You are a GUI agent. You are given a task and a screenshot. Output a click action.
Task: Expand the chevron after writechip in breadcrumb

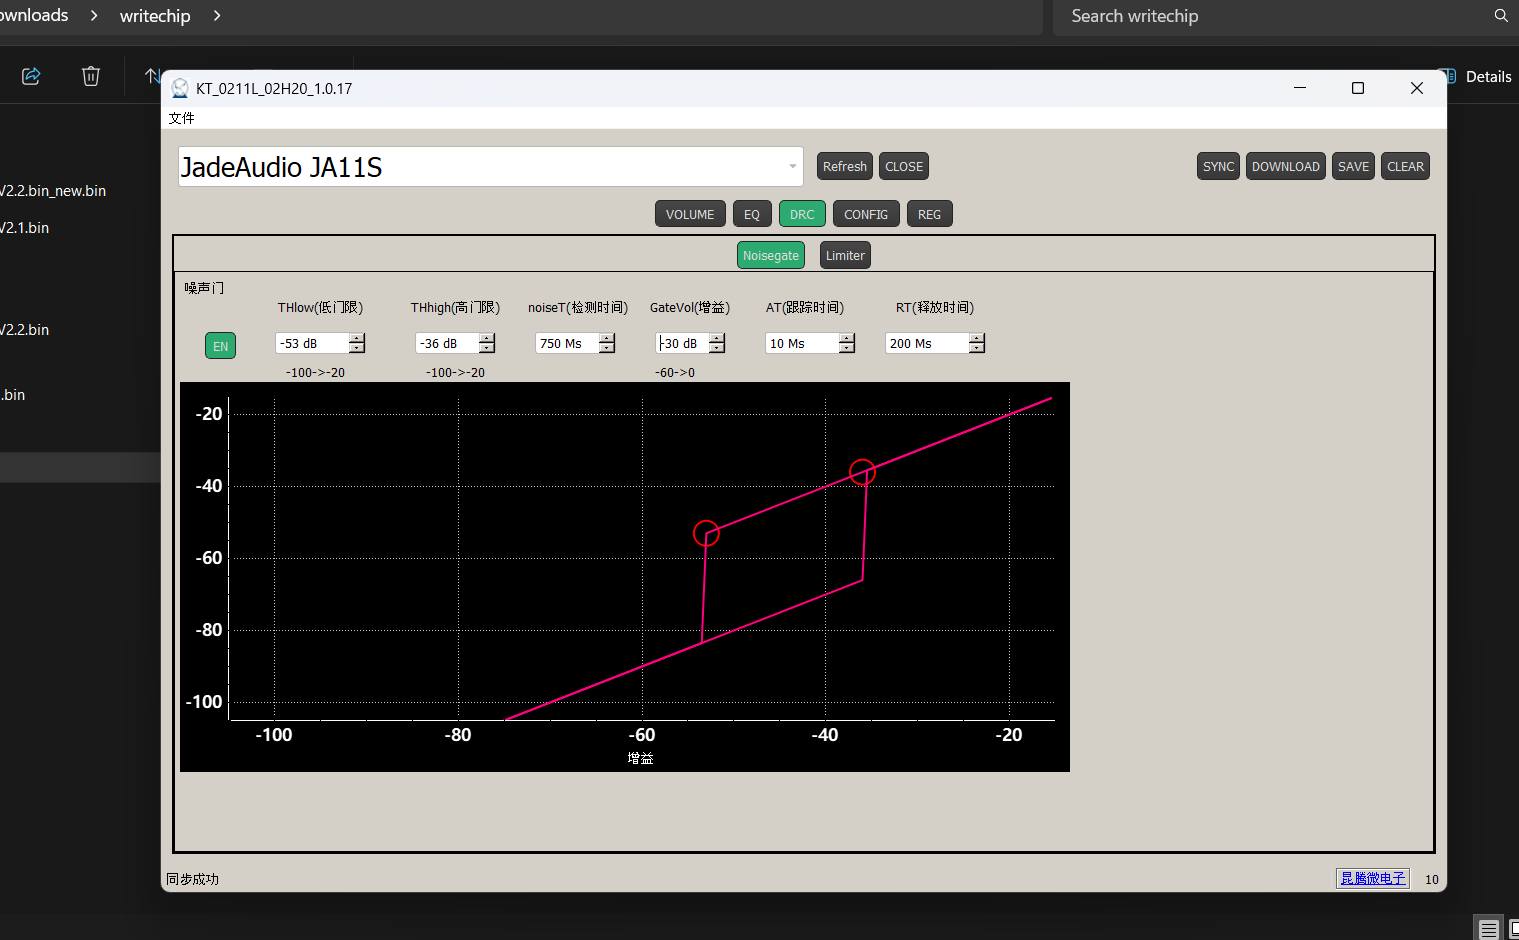point(217,16)
